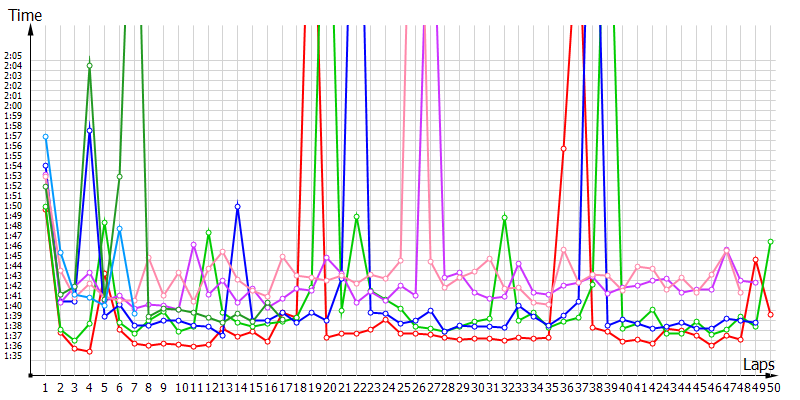Select the 2:05 label on the time axis
Screen dimensions: 800x400
click(x=13, y=56)
